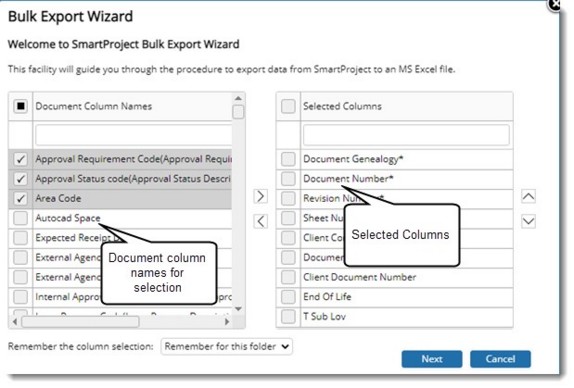This screenshot has height=388, width=574.
Task: Select all in Selected Columns header
Action: pyautogui.click(x=288, y=106)
